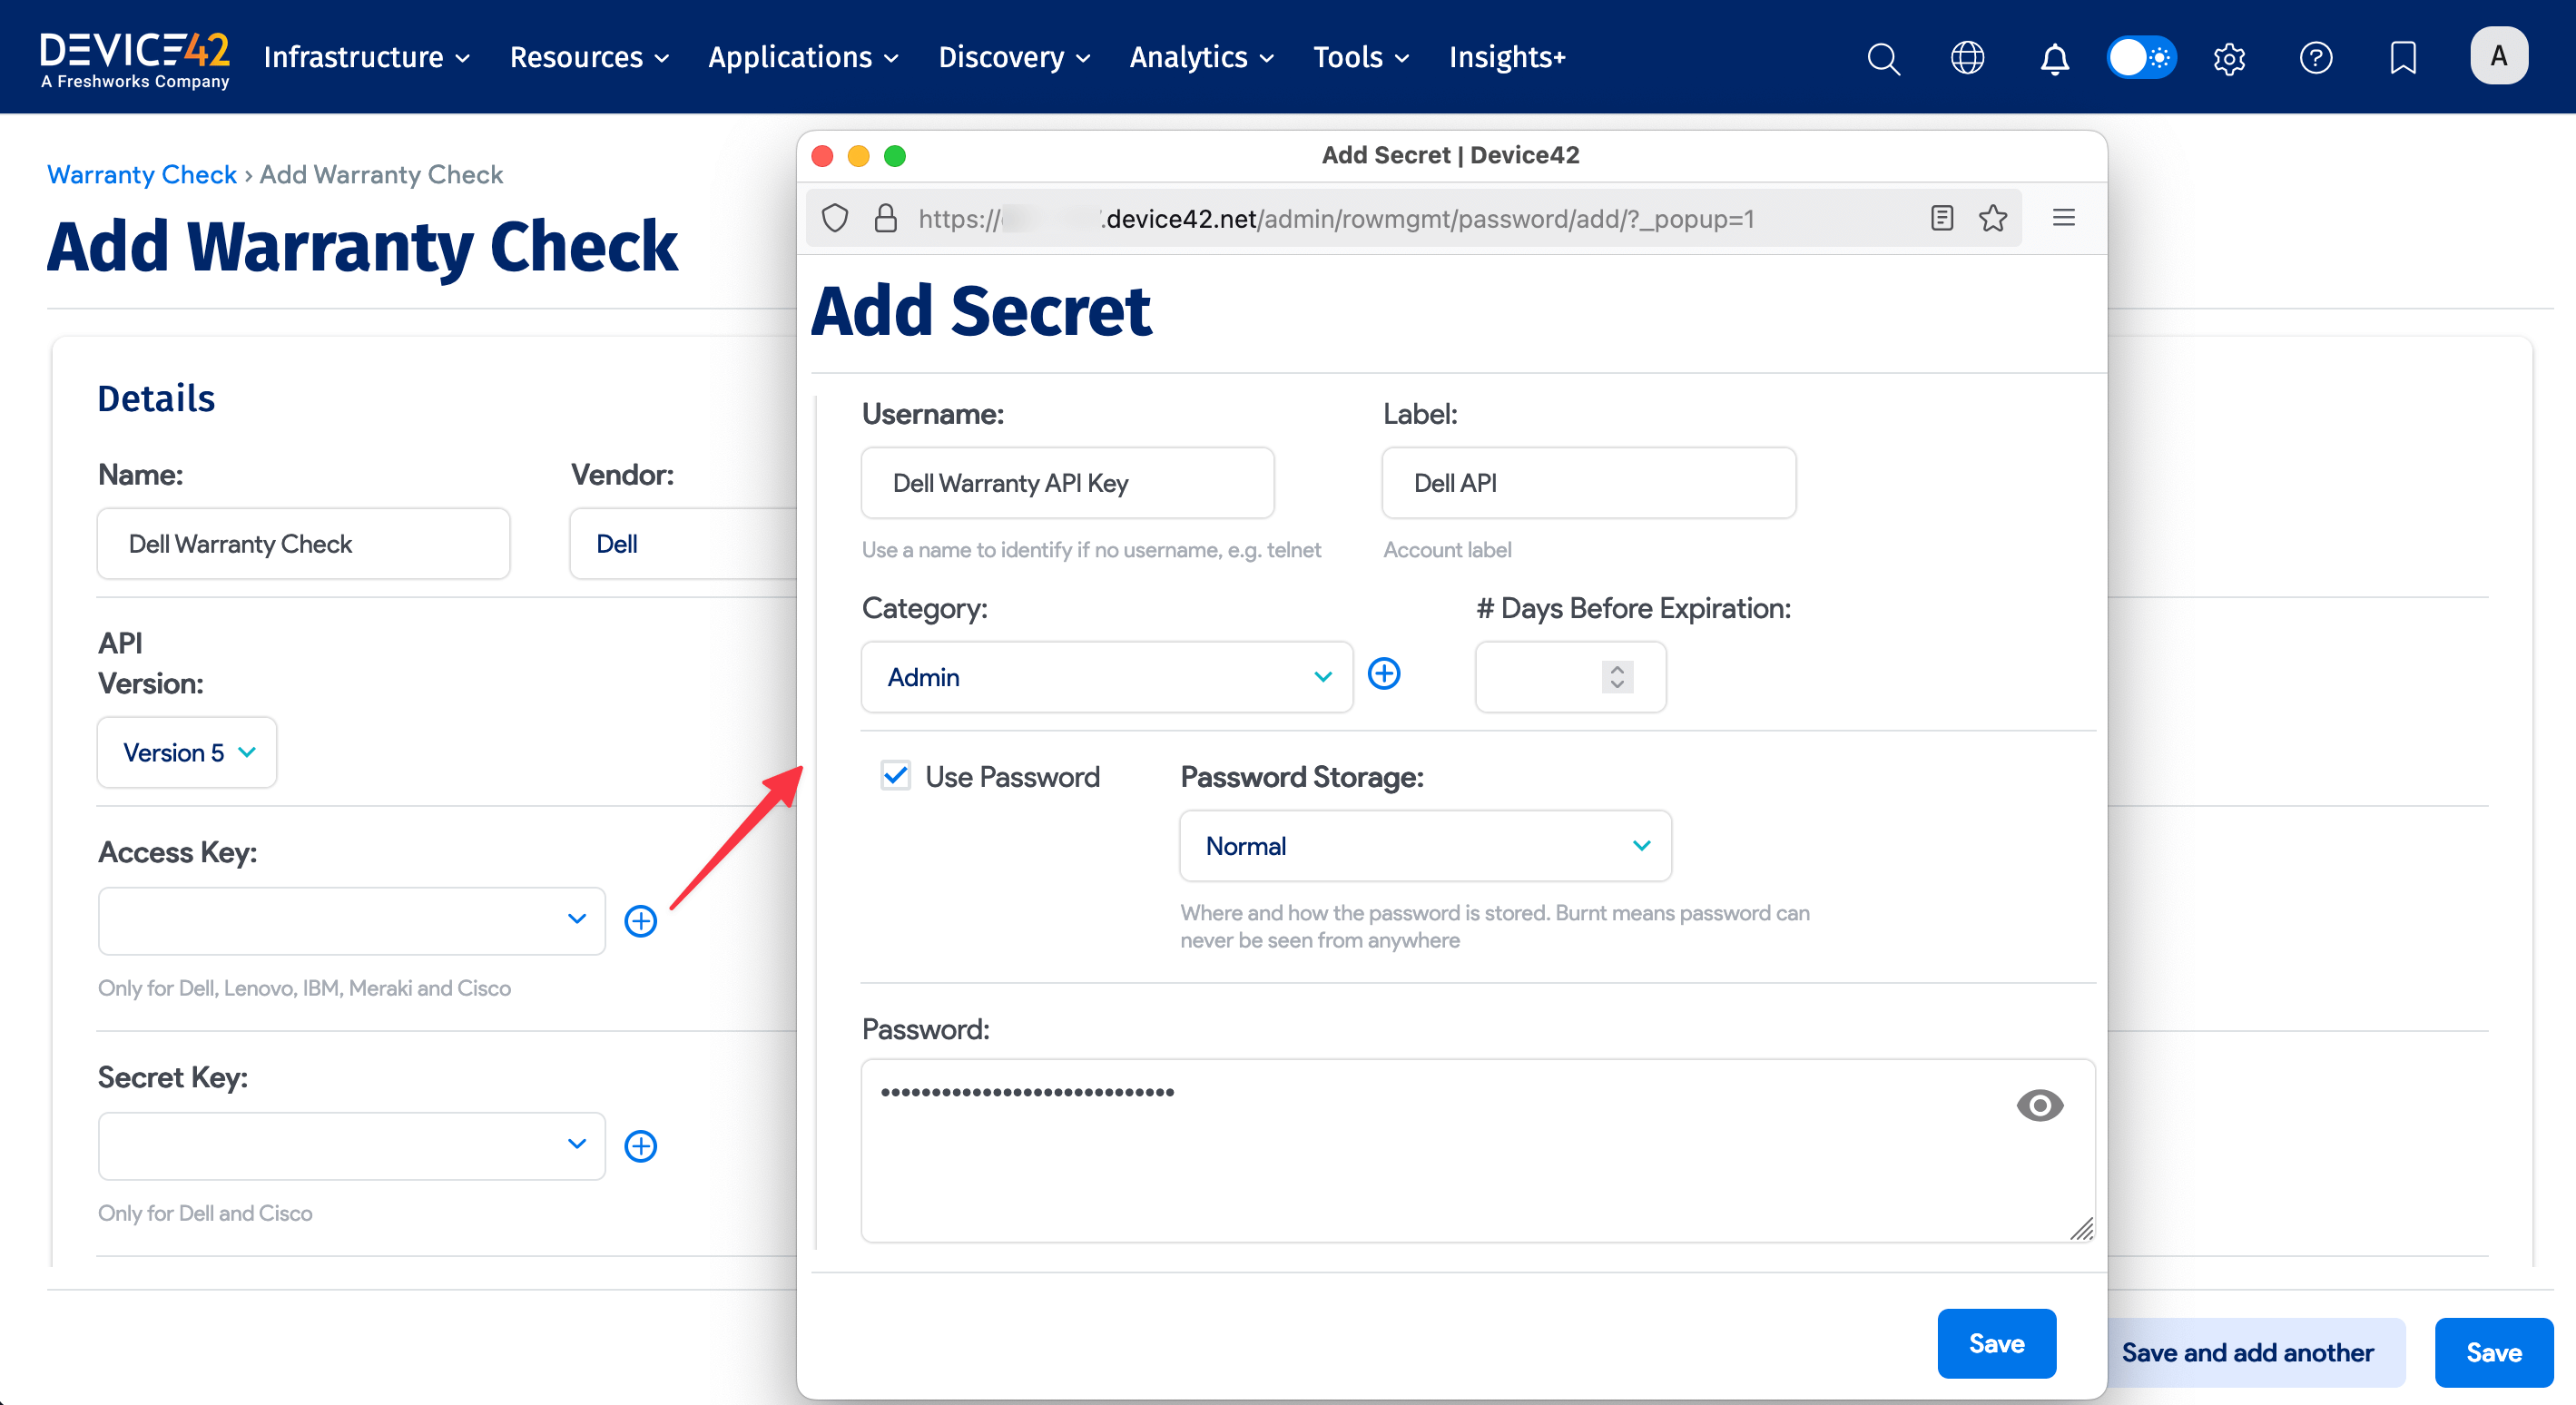The width and height of the screenshot is (2576, 1405).
Task: Open the Analytics menu
Action: [1201, 57]
